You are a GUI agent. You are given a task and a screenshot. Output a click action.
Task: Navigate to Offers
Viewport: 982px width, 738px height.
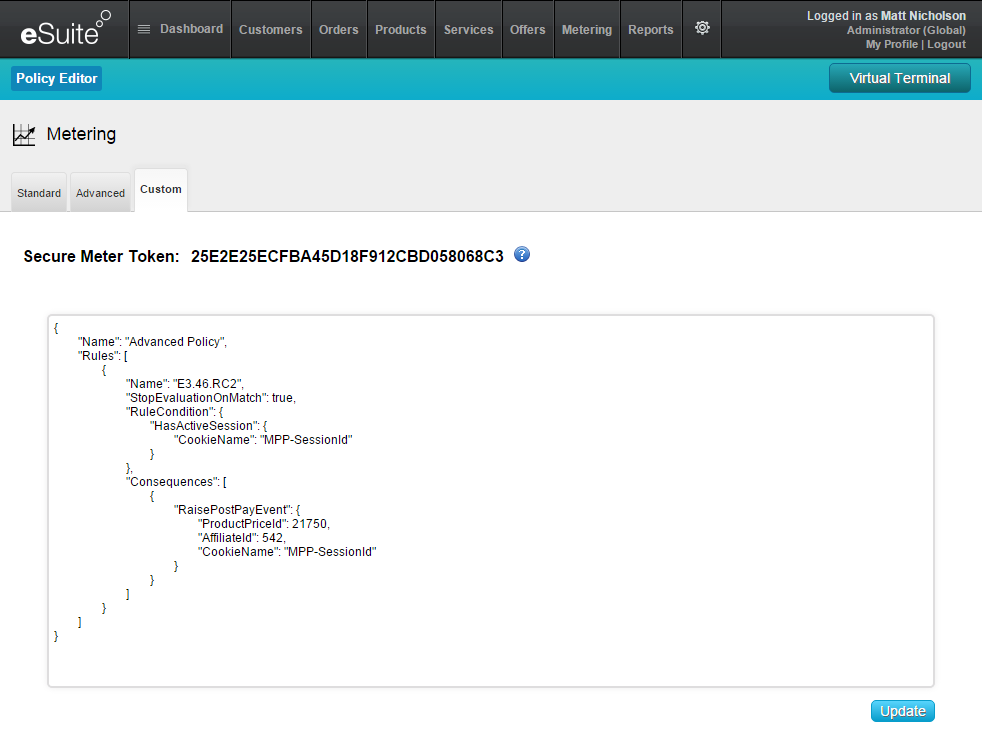tap(528, 30)
